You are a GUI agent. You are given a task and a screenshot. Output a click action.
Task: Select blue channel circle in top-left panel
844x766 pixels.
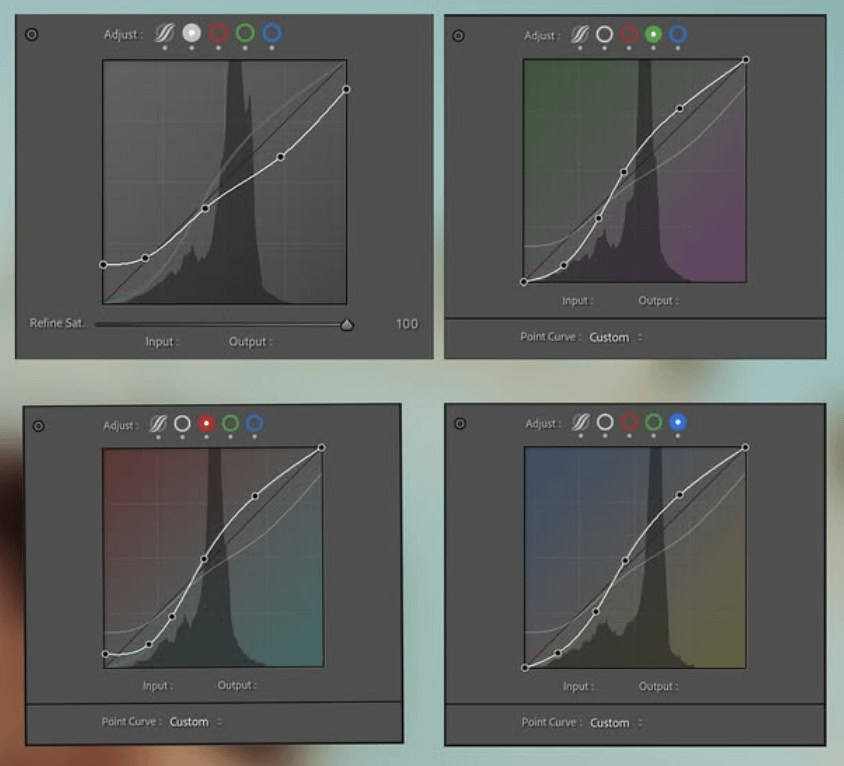coord(272,33)
